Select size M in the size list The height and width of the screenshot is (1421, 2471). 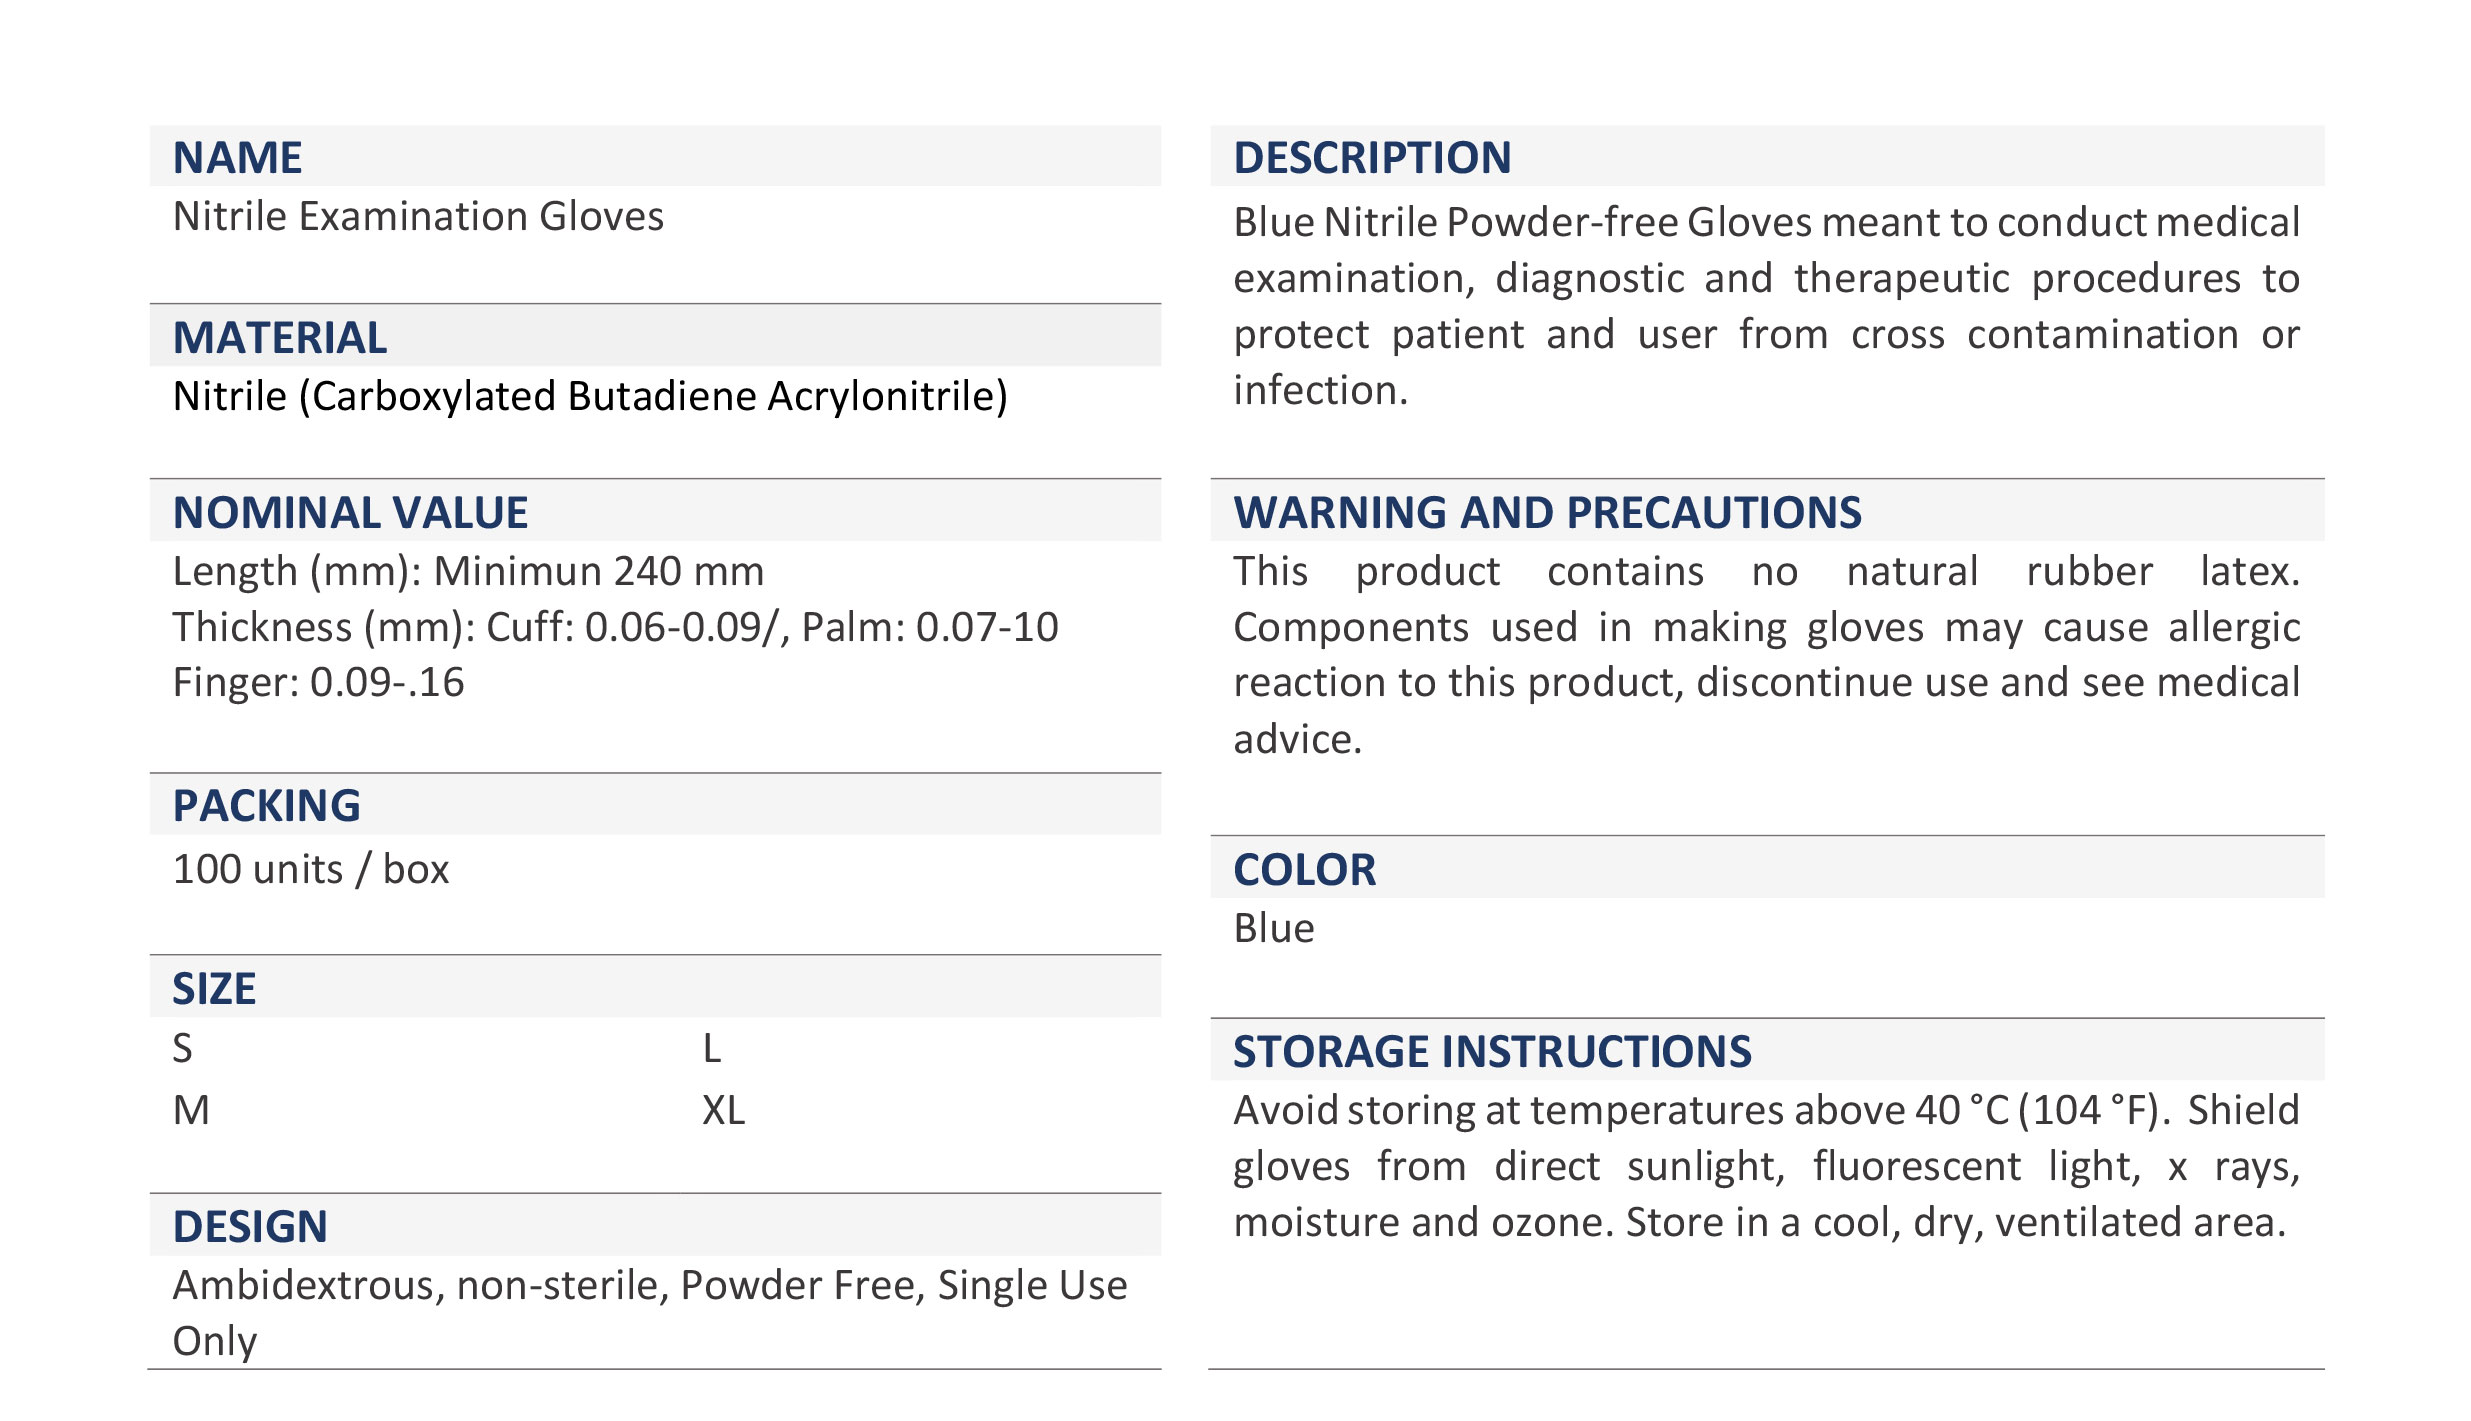point(191,1111)
